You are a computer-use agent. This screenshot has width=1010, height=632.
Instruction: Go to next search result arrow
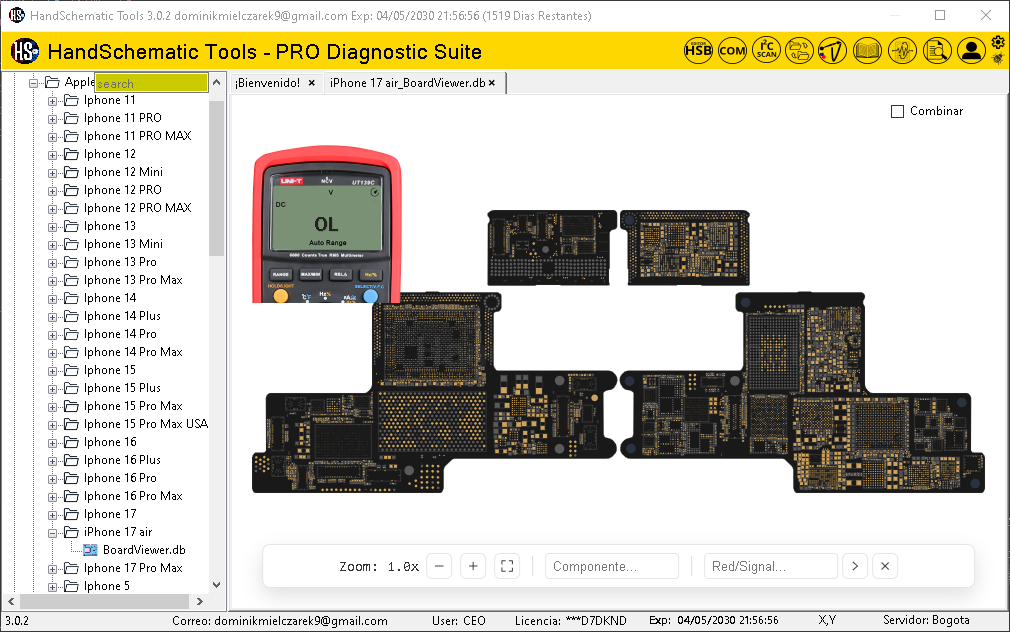pyautogui.click(x=855, y=566)
